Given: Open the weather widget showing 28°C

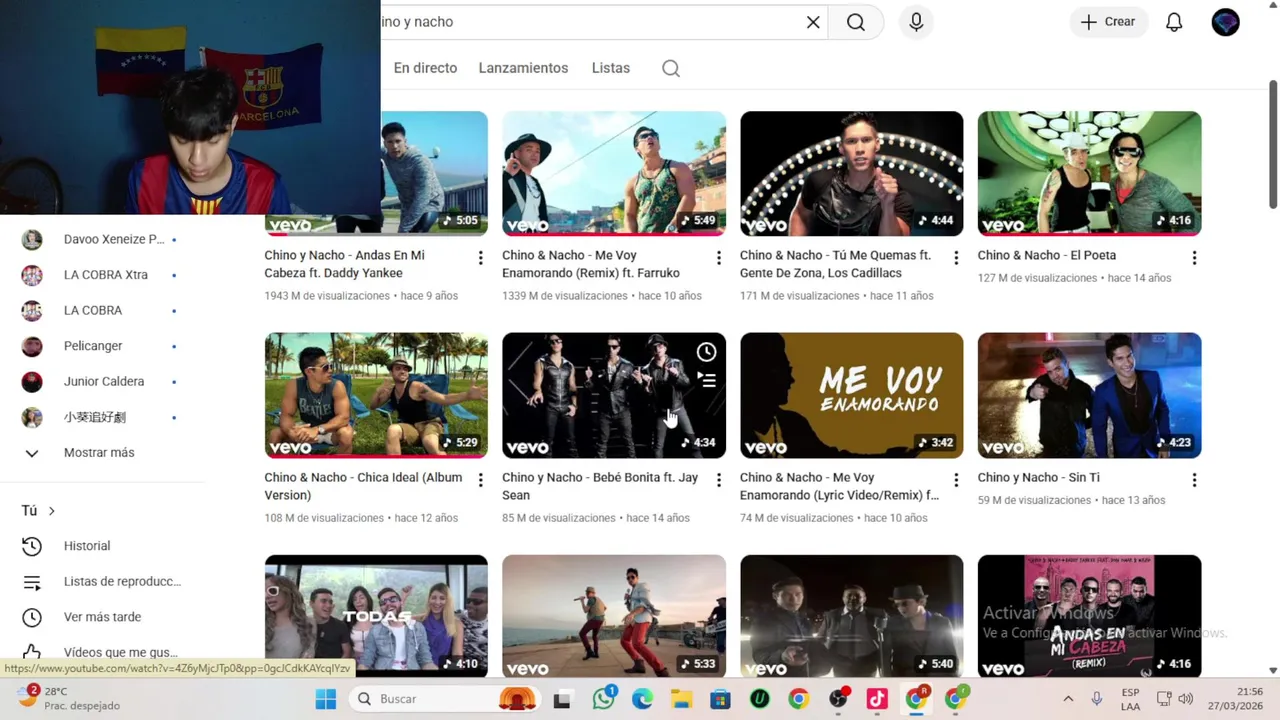Looking at the screenshot, I should click(70, 698).
